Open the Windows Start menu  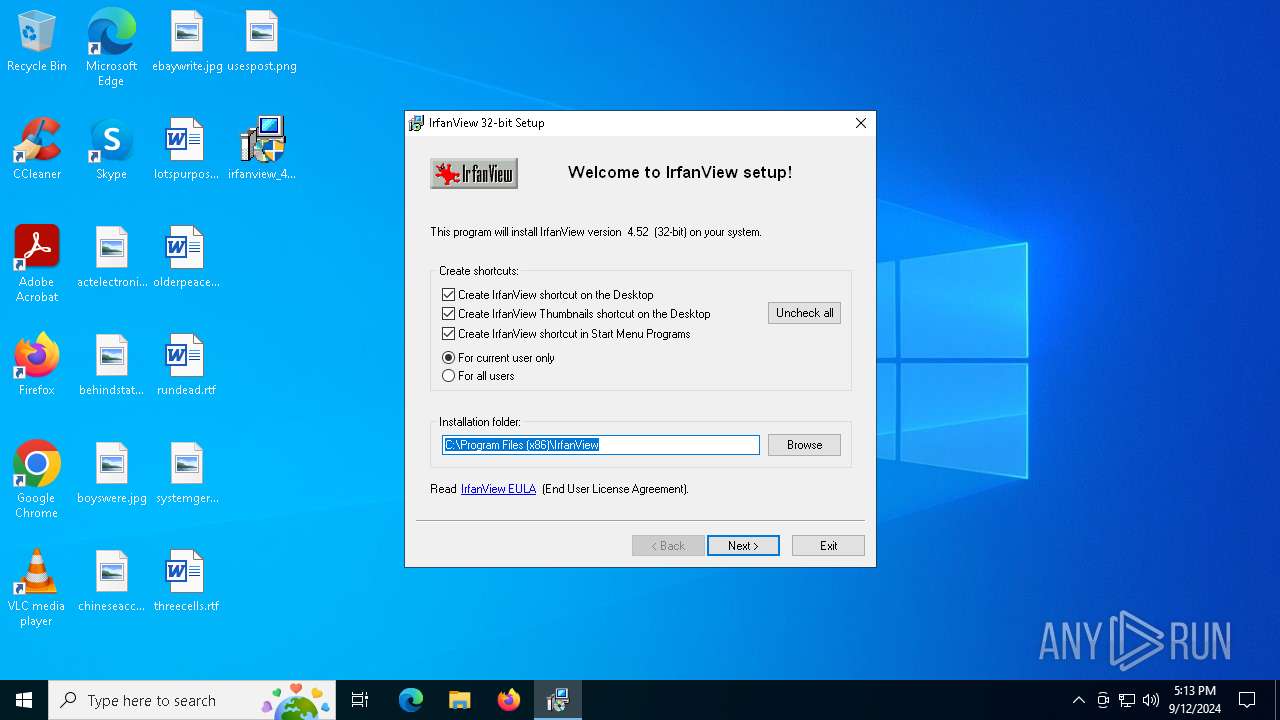pyautogui.click(x=24, y=700)
